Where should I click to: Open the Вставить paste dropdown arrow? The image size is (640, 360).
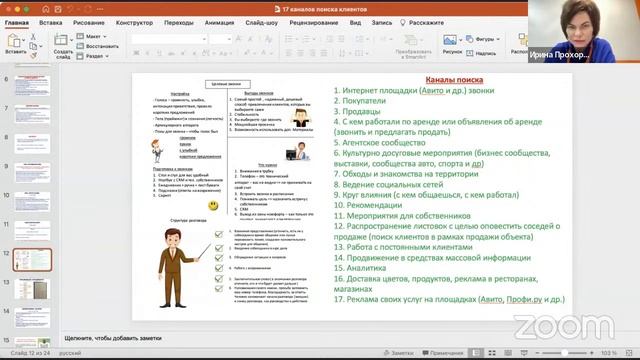[x=24, y=40]
